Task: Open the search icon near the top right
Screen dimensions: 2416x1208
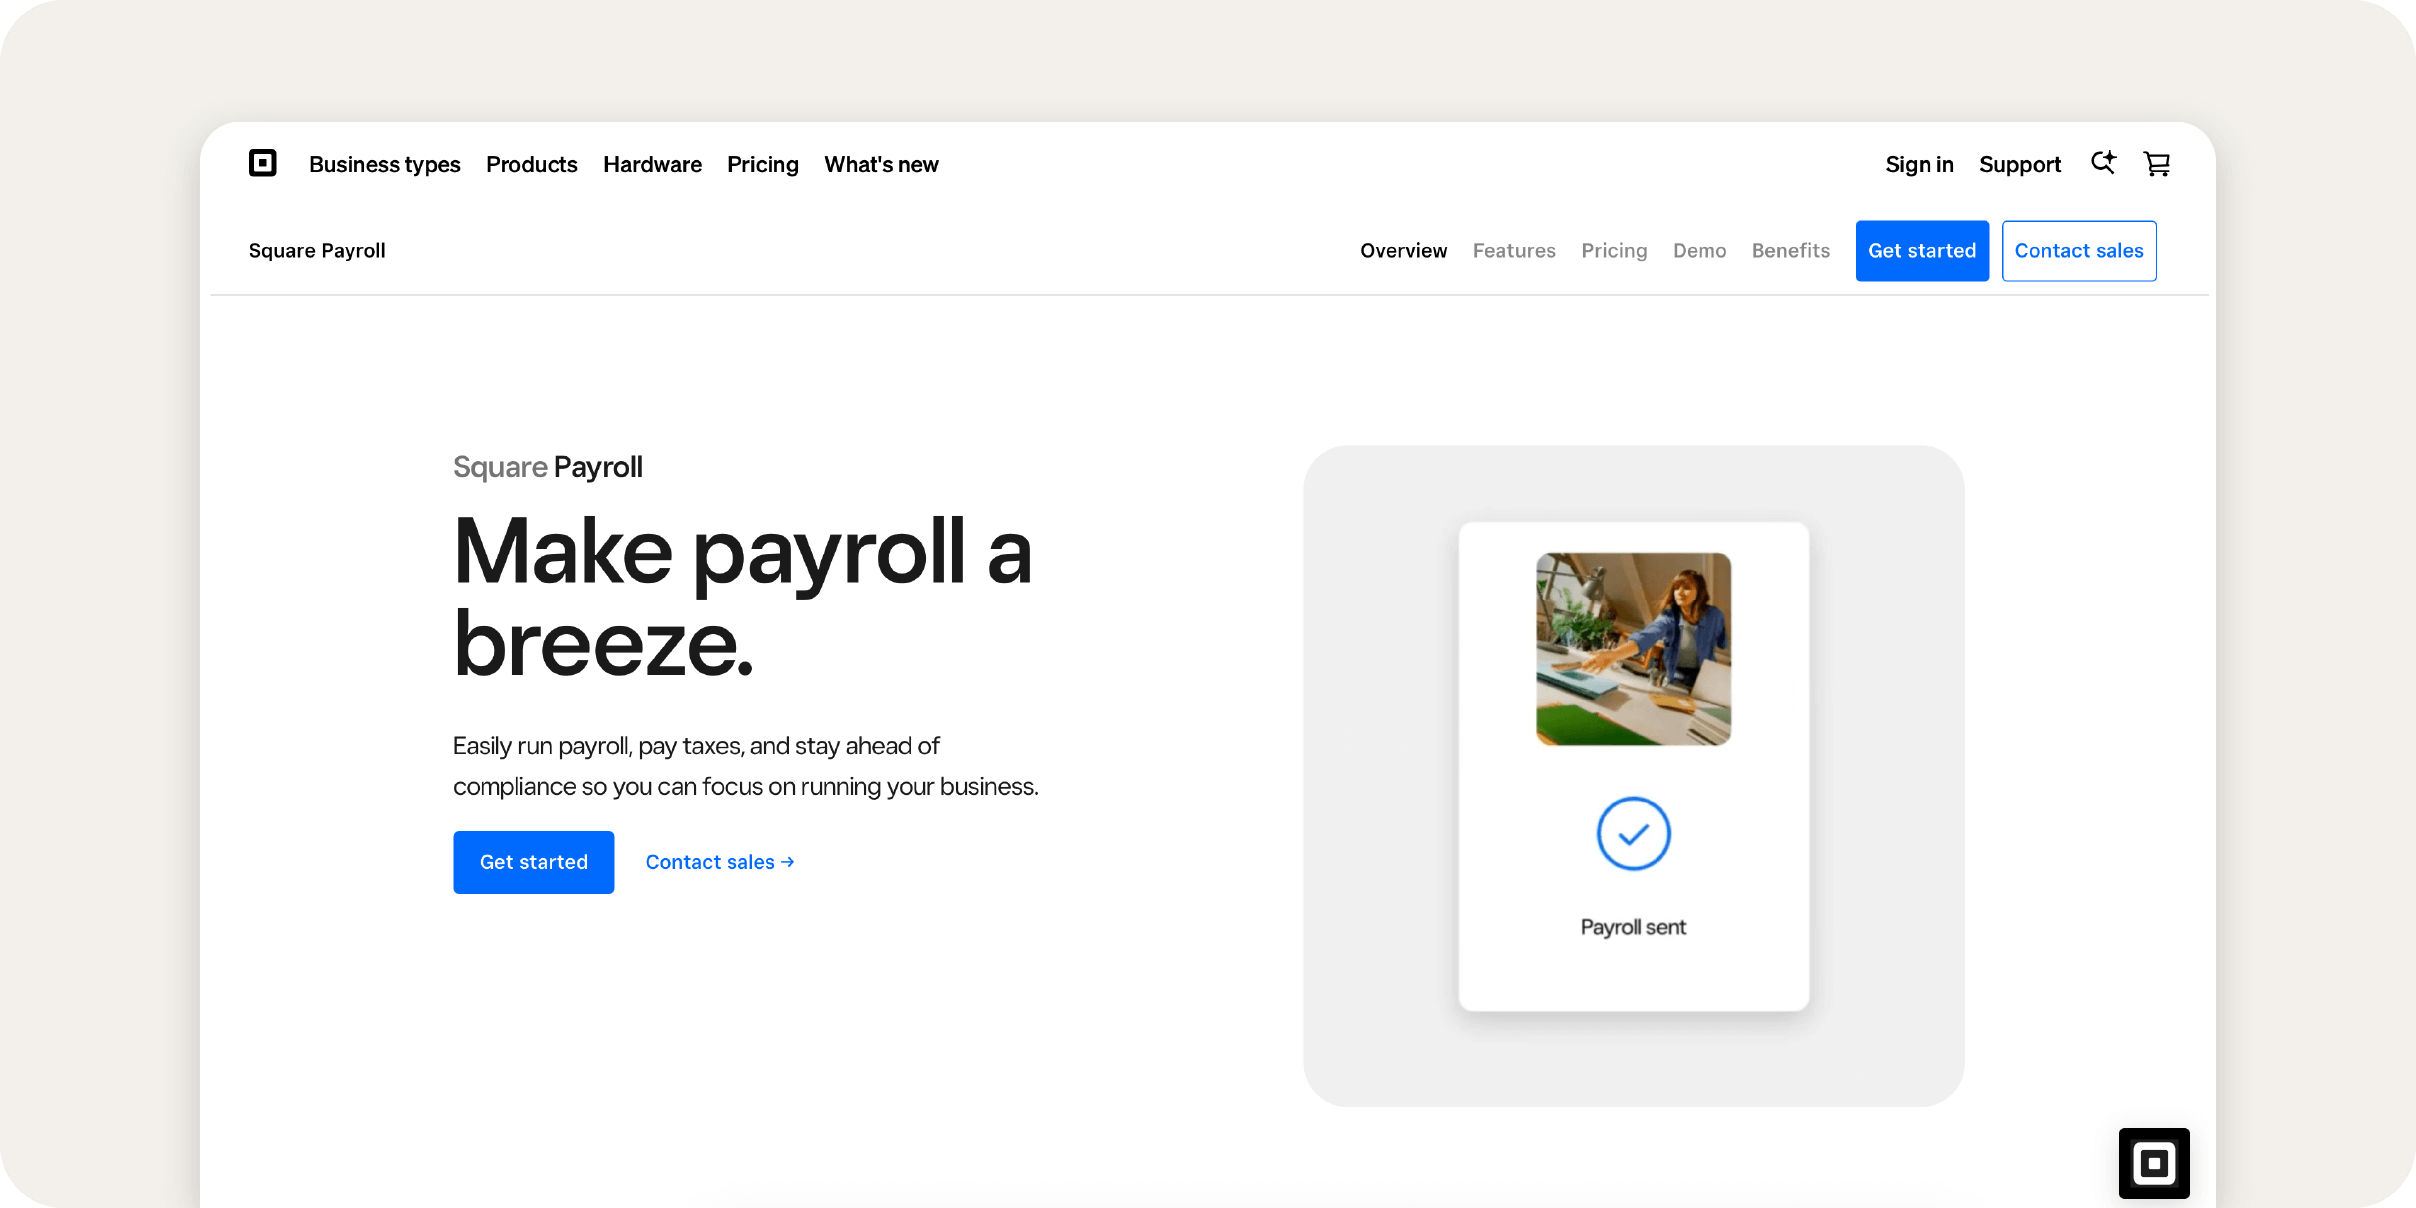Action: 2104,163
